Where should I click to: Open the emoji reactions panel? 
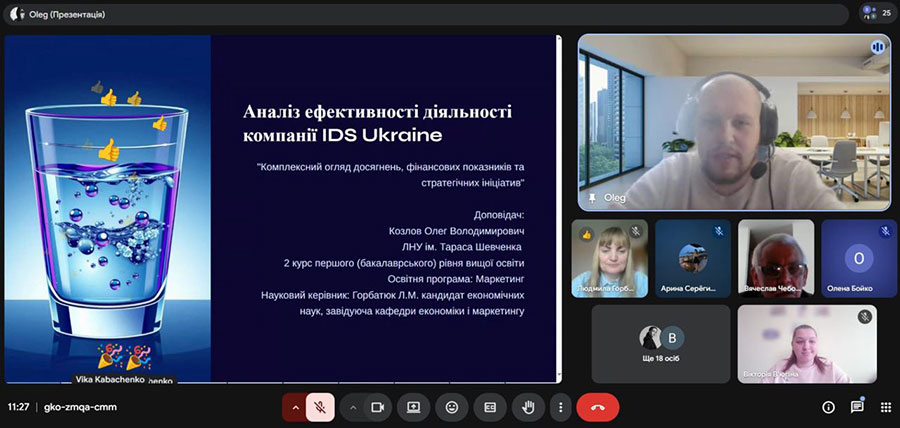[x=452, y=407]
